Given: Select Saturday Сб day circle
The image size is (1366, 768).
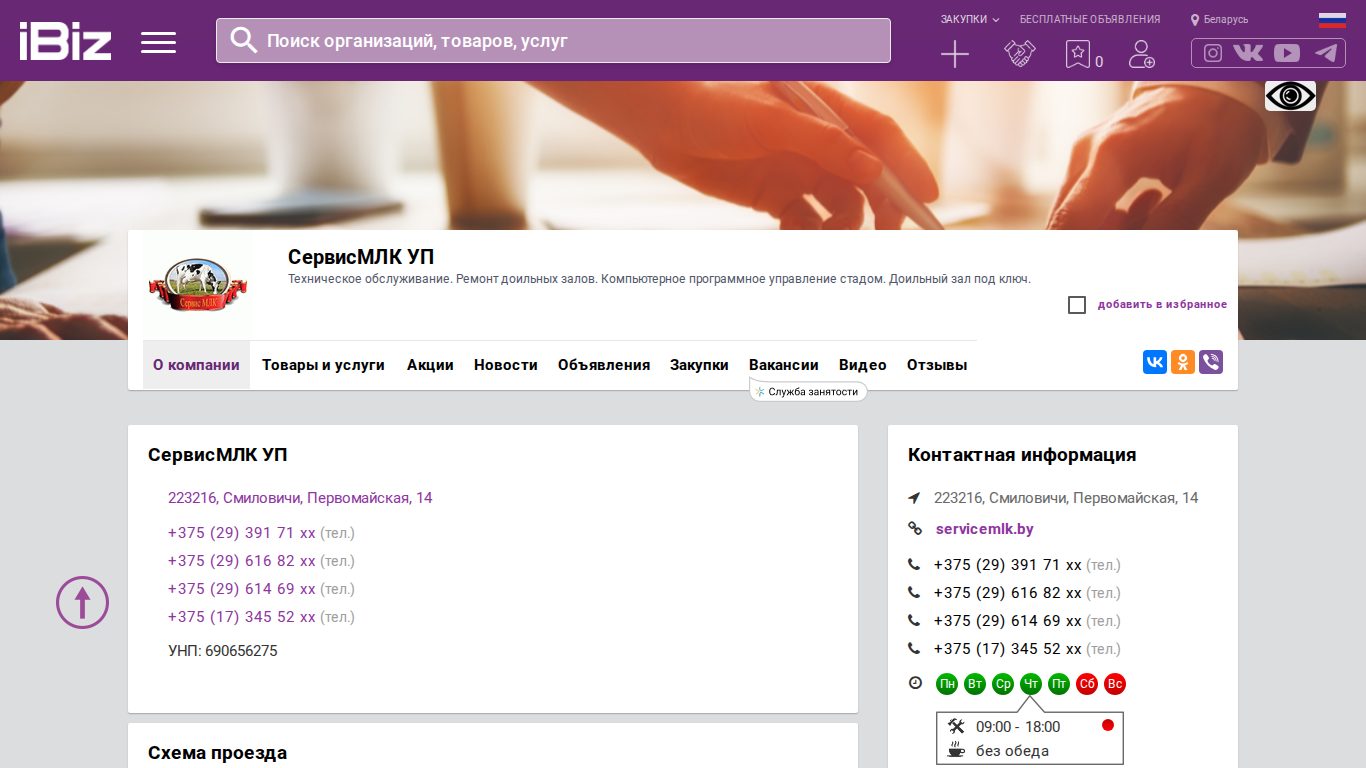Looking at the screenshot, I should (1087, 684).
